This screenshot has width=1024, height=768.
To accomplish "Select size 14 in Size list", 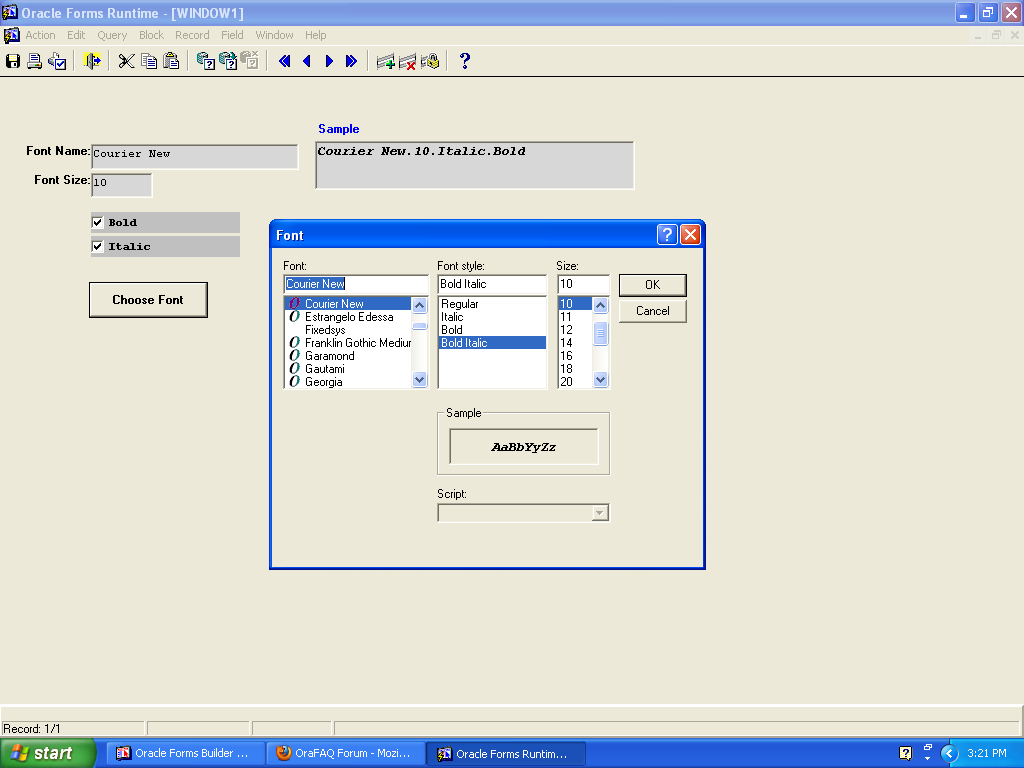I will (x=575, y=343).
